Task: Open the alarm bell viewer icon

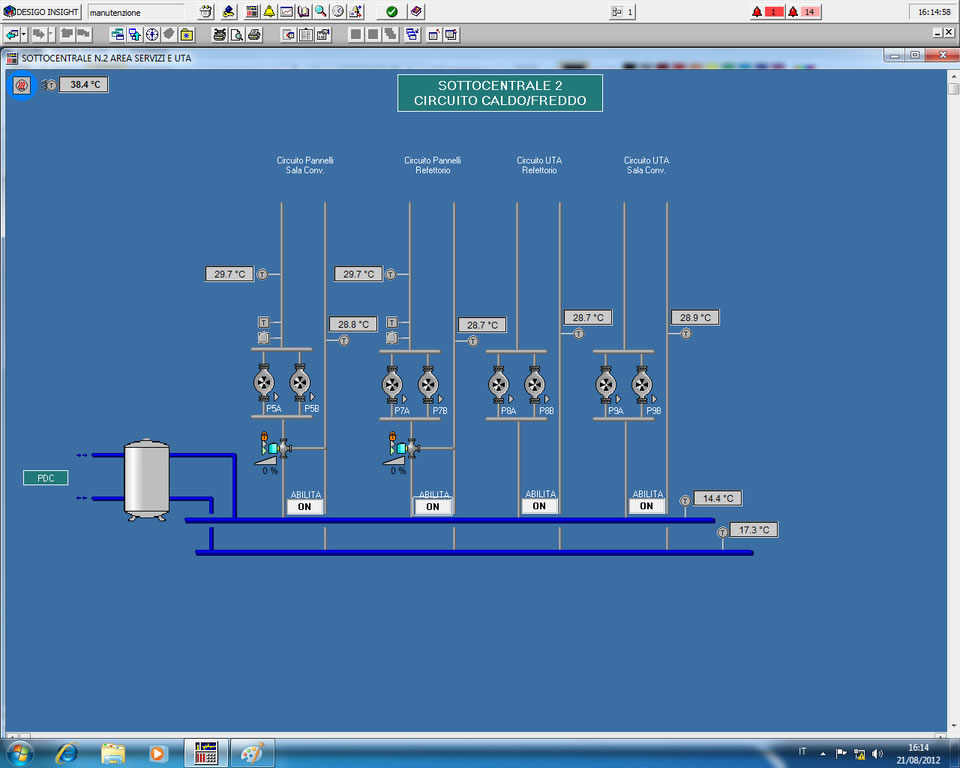Action: (x=269, y=12)
